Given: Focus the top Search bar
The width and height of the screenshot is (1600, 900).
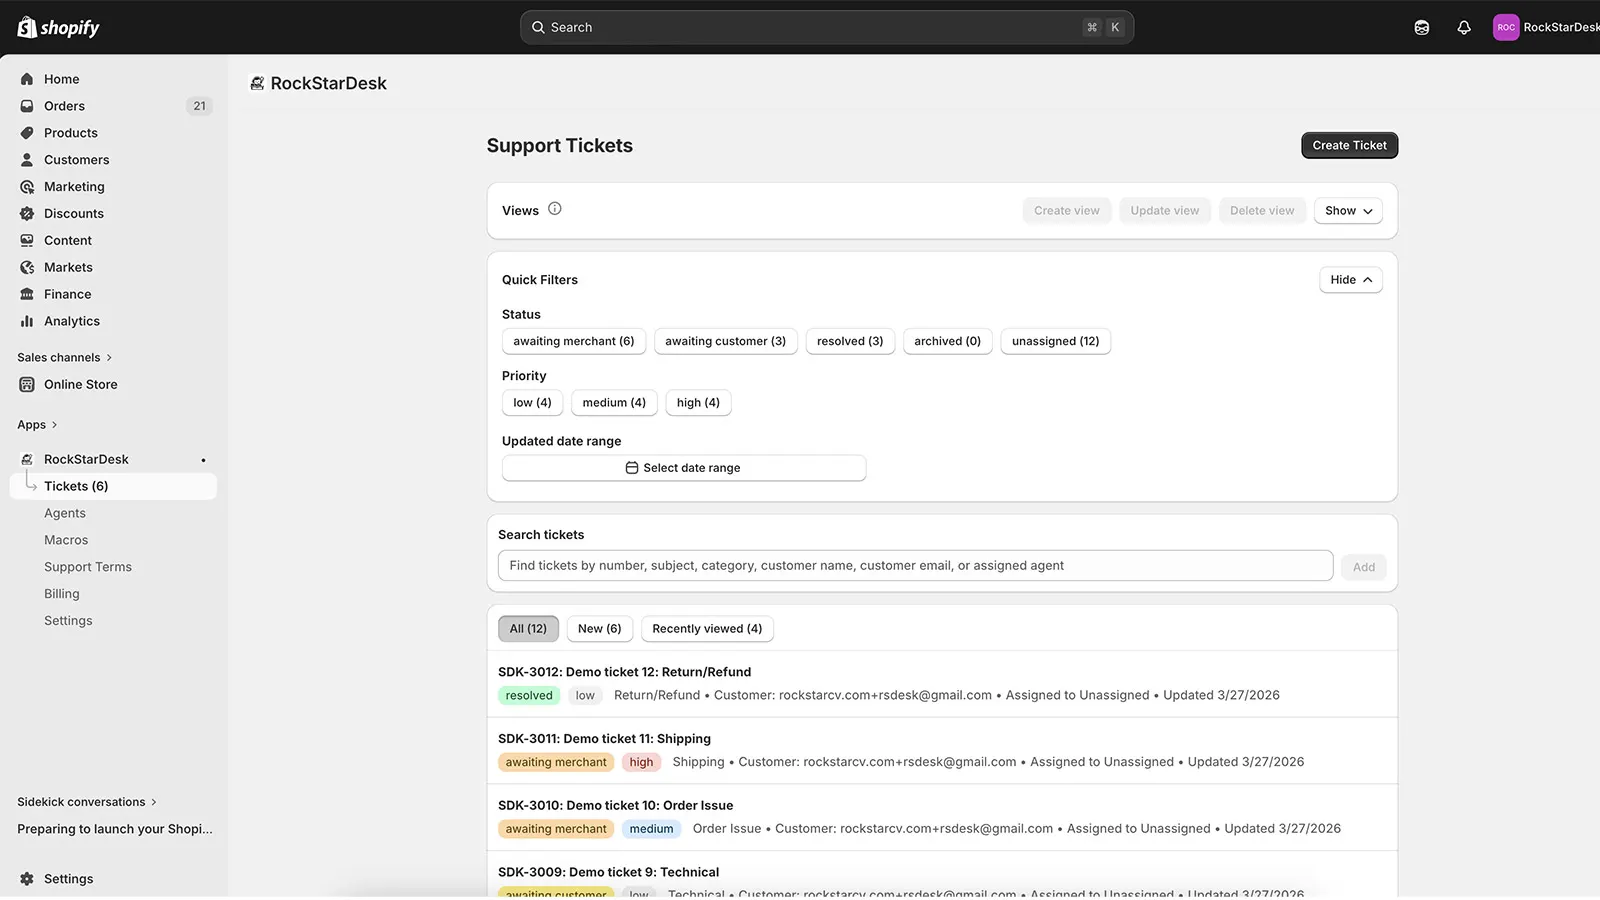Looking at the screenshot, I should click(x=826, y=28).
